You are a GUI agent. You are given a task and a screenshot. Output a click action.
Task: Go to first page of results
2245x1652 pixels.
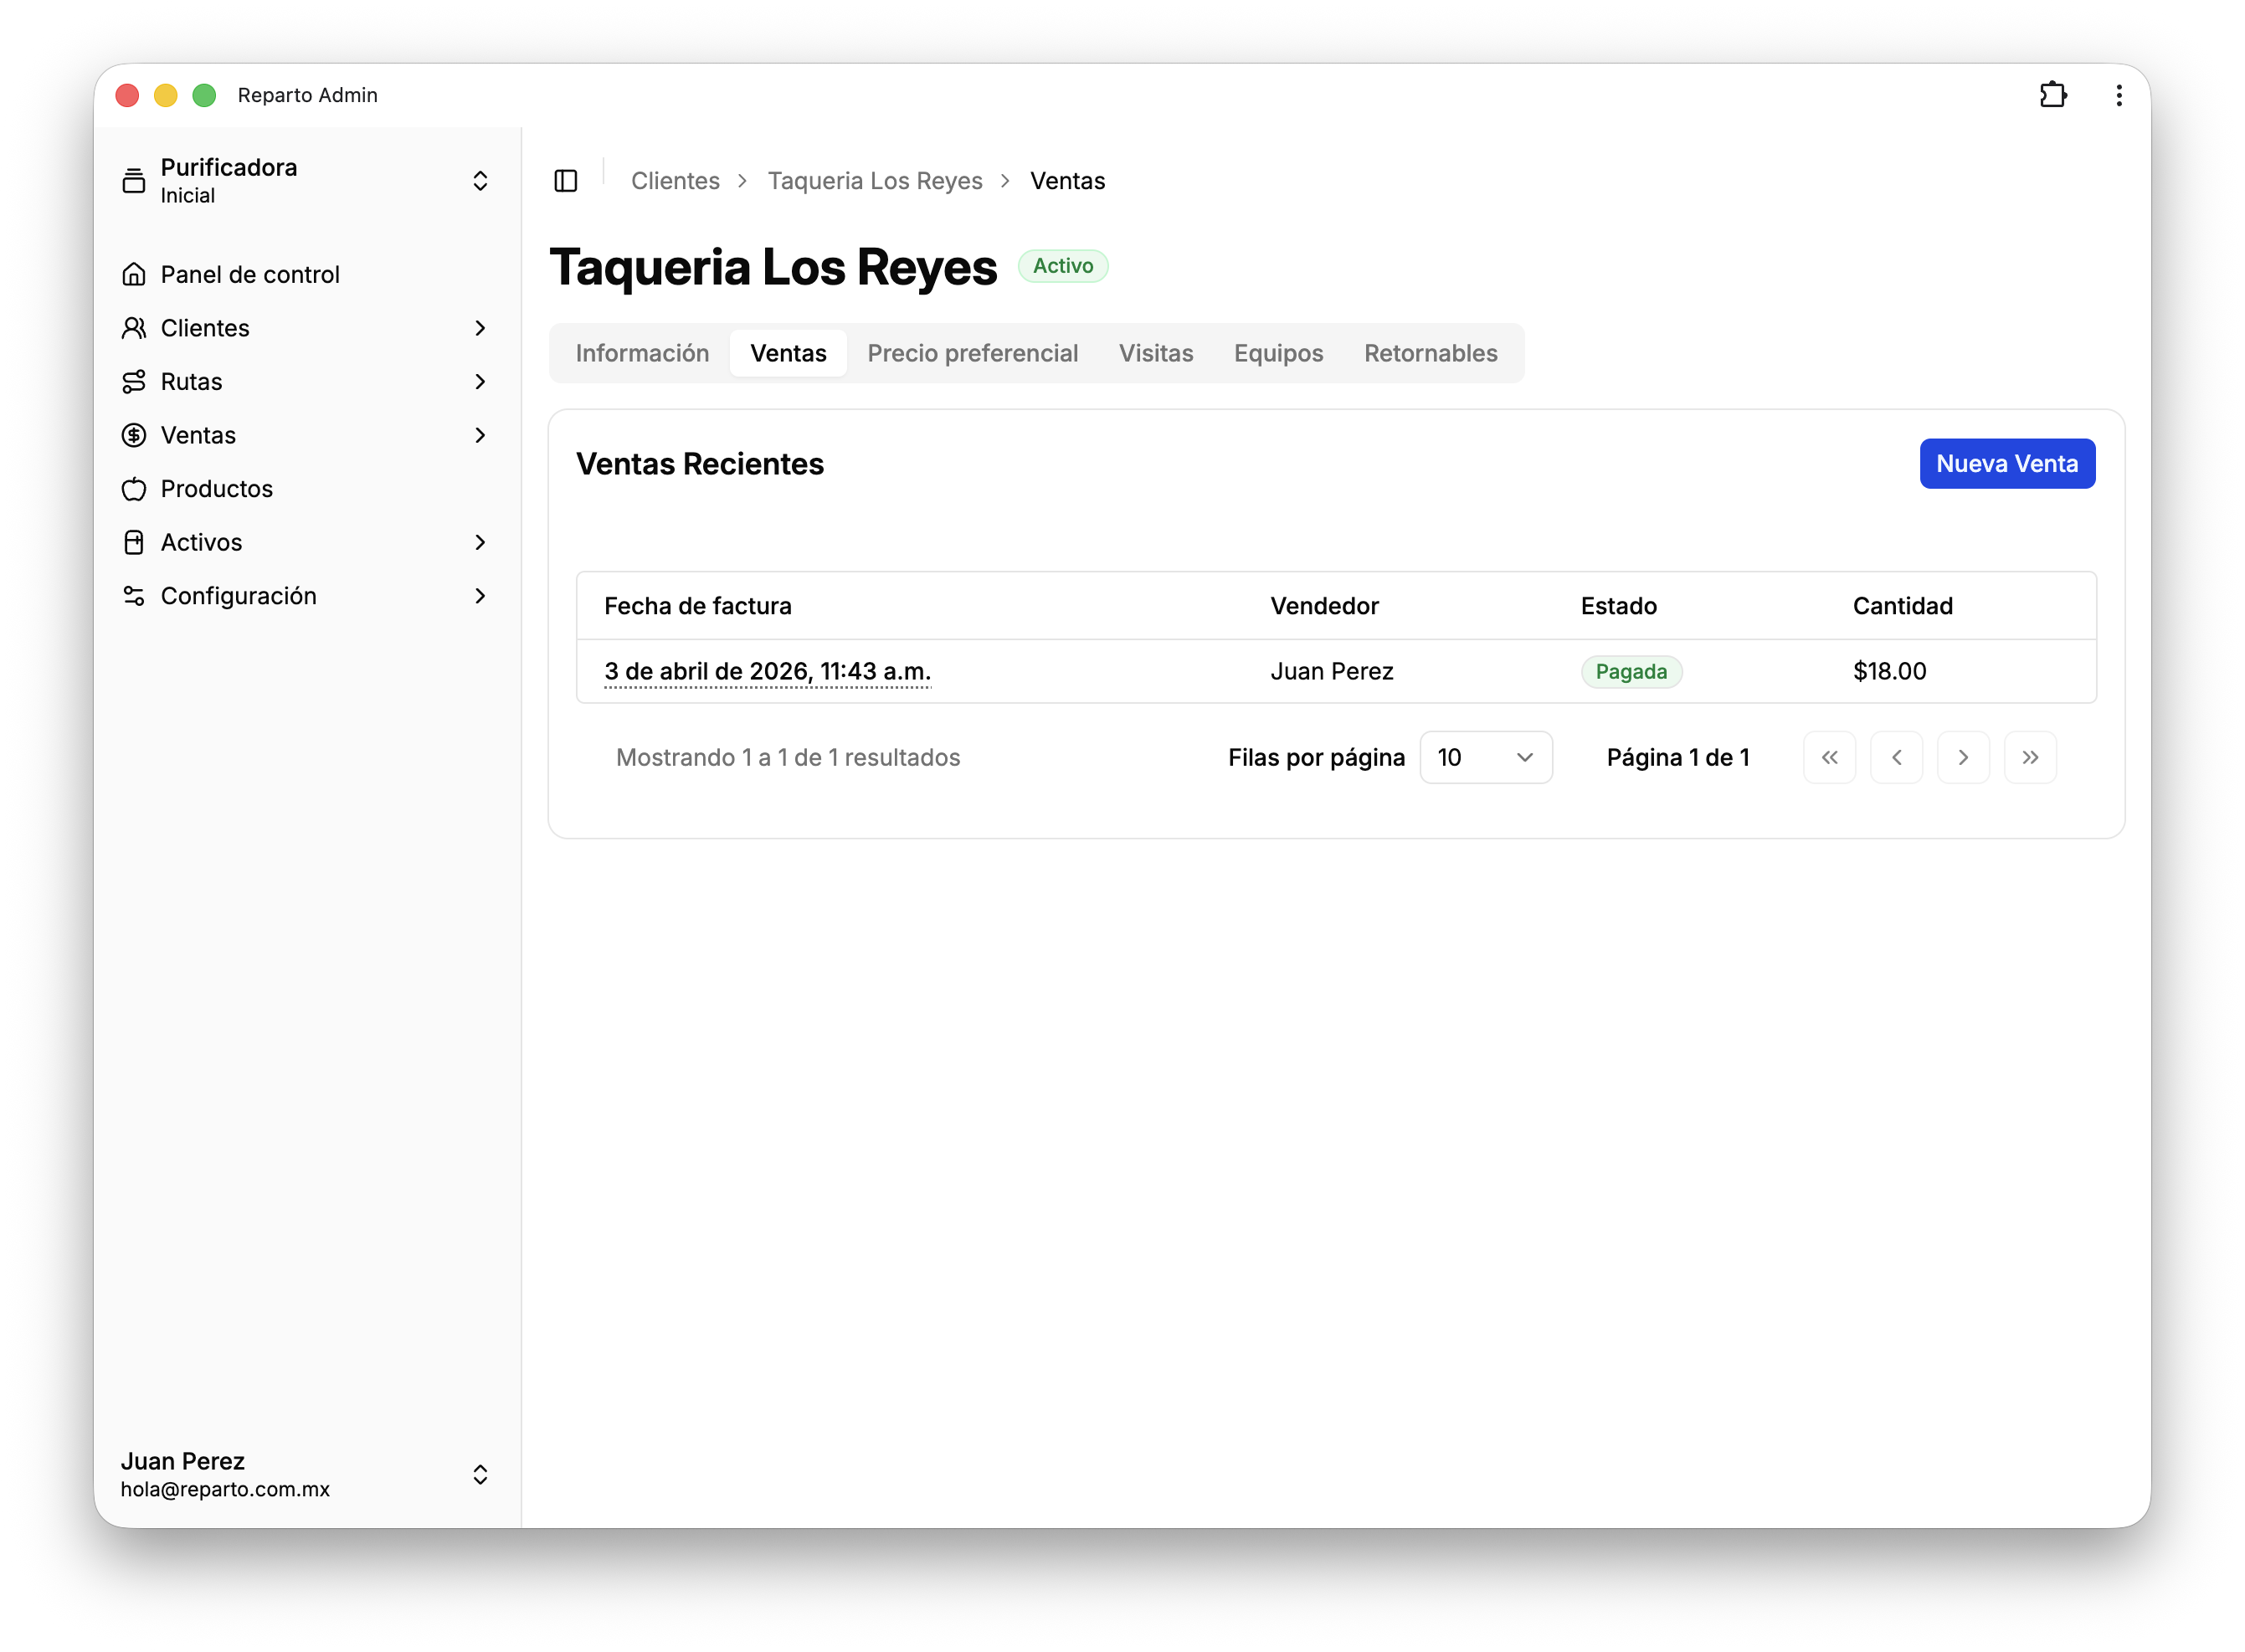[1828, 757]
